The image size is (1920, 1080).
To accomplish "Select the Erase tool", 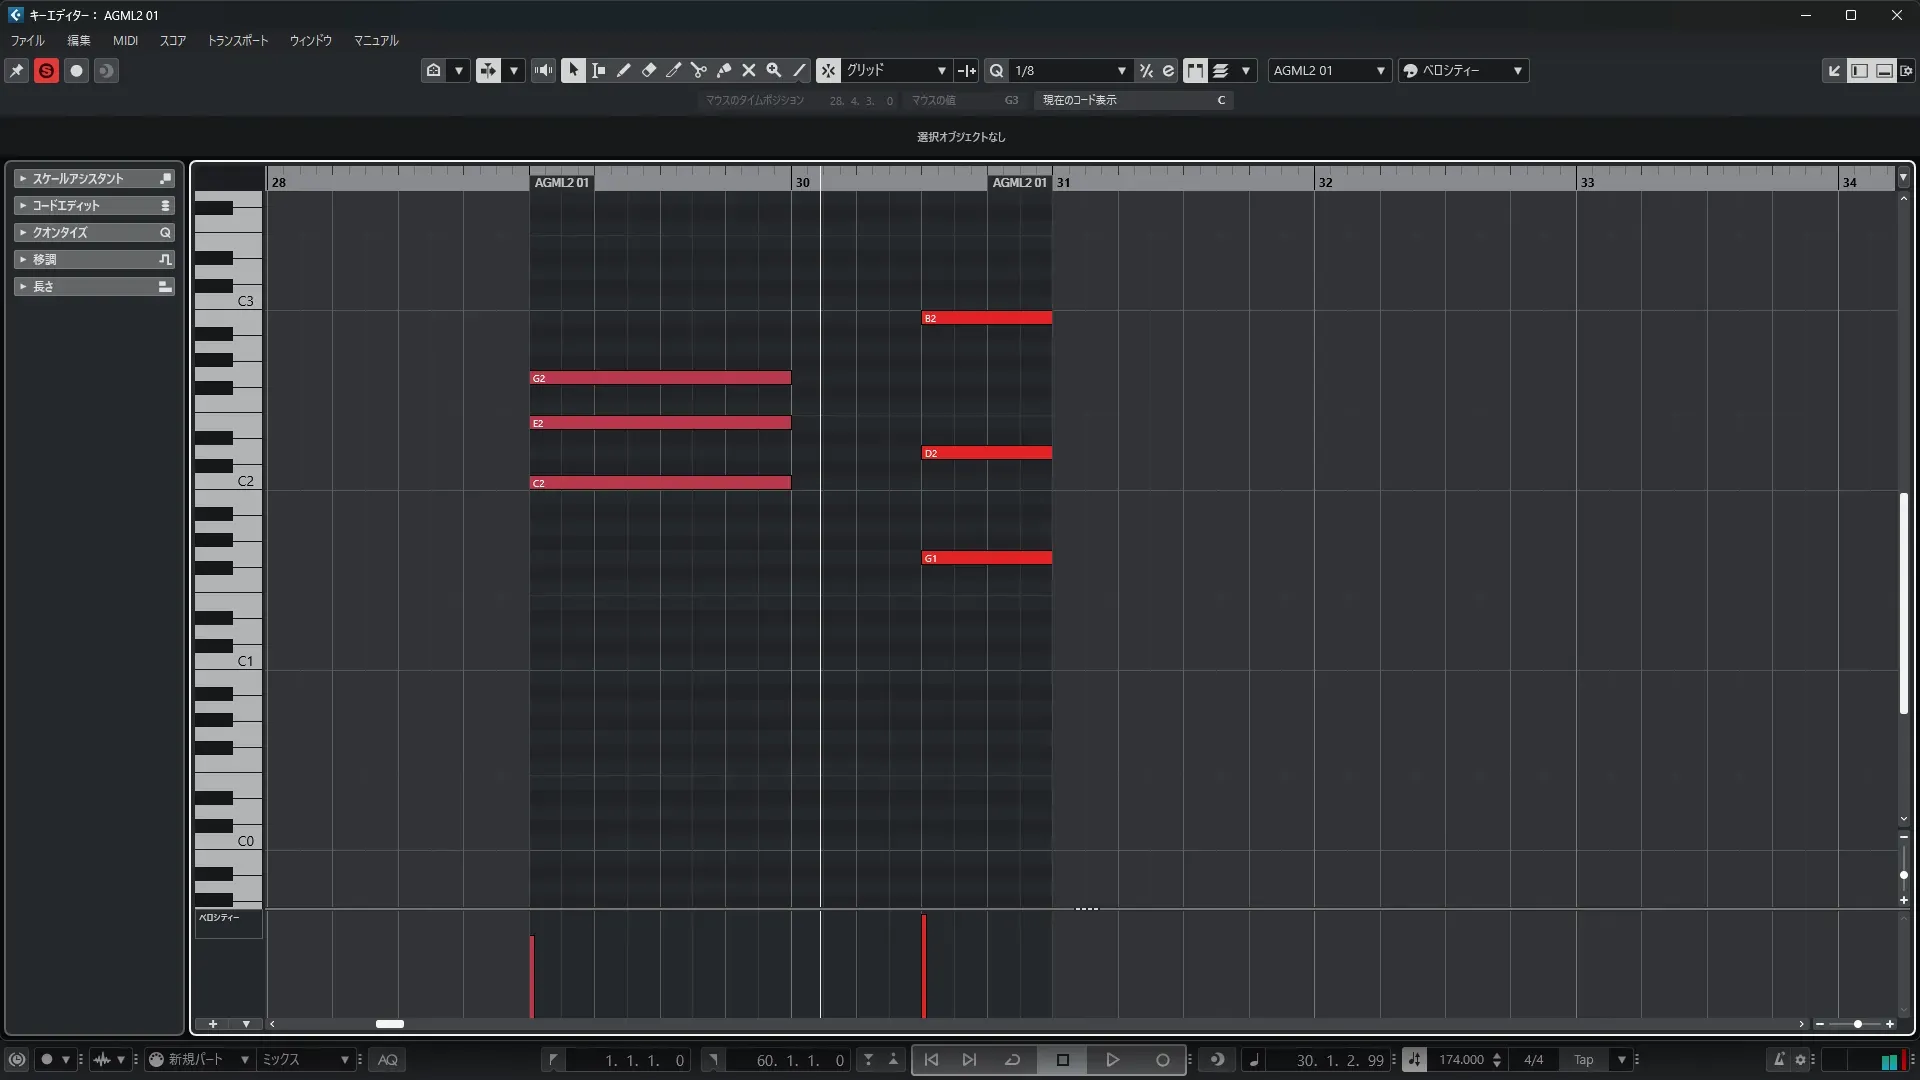I will 648,71.
